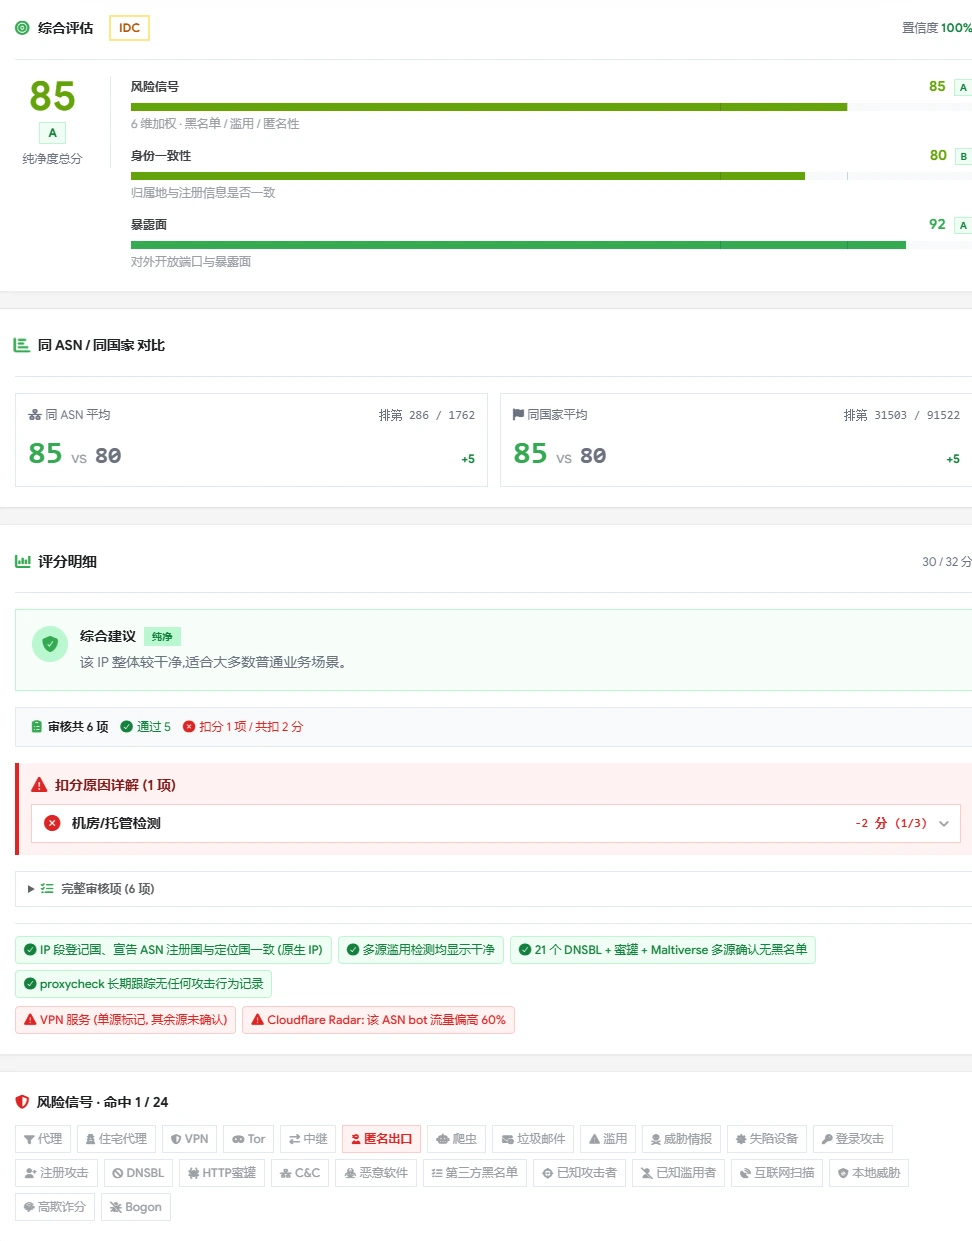Click the shield icon beside 风险信号 · 命中
The height and width of the screenshot is (1241, 972).
22,1102
